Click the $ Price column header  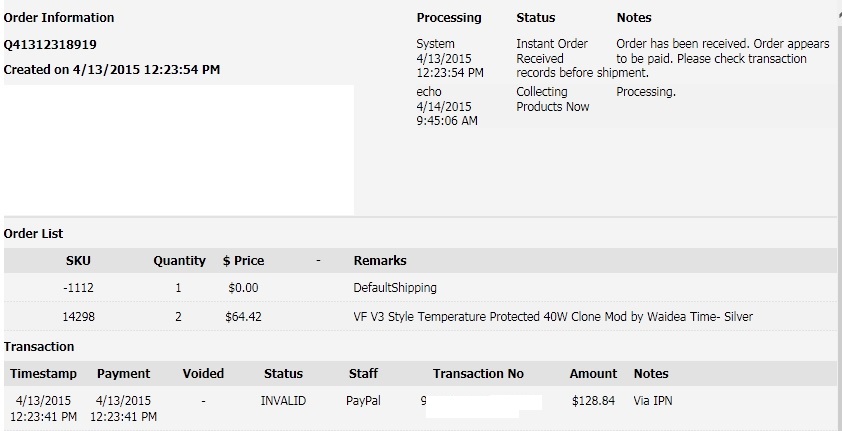click(243, 261)
